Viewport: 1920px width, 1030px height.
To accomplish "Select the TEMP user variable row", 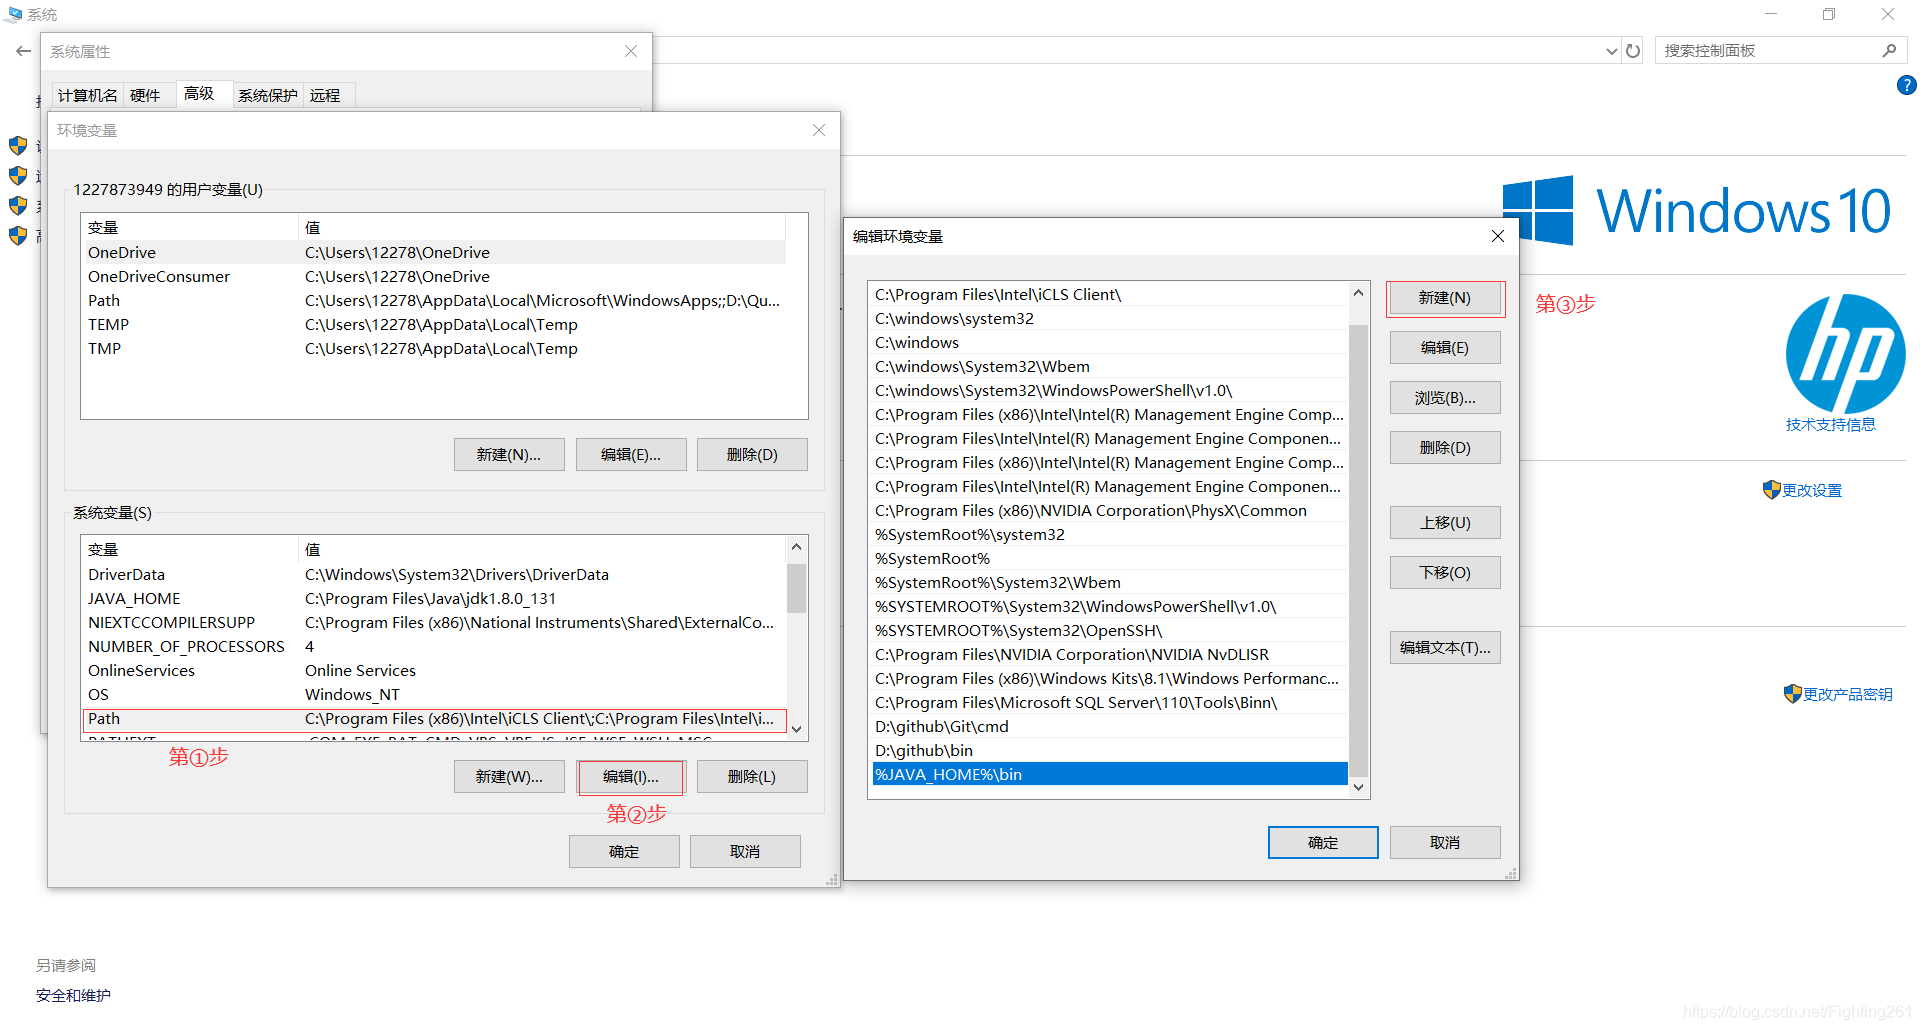I will point(434,325).
